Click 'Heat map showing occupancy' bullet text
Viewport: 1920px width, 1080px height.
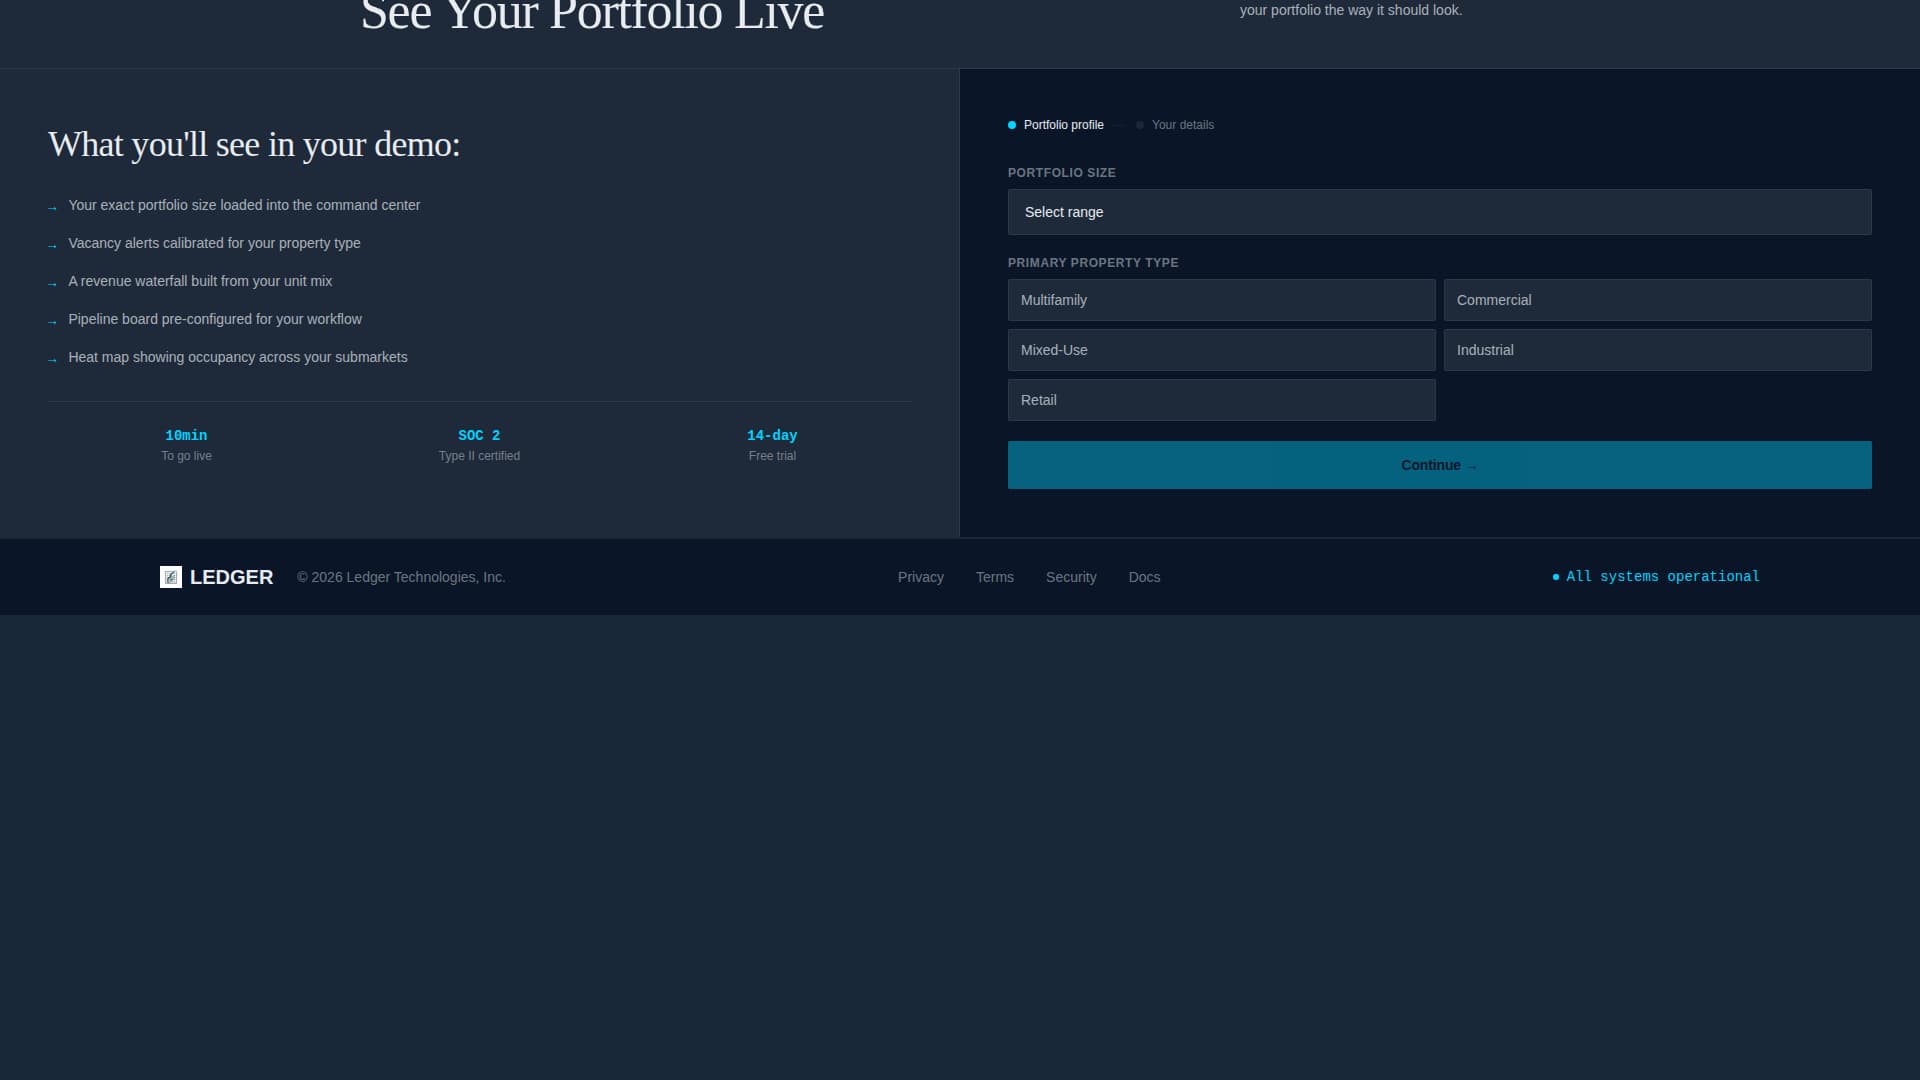238,357
